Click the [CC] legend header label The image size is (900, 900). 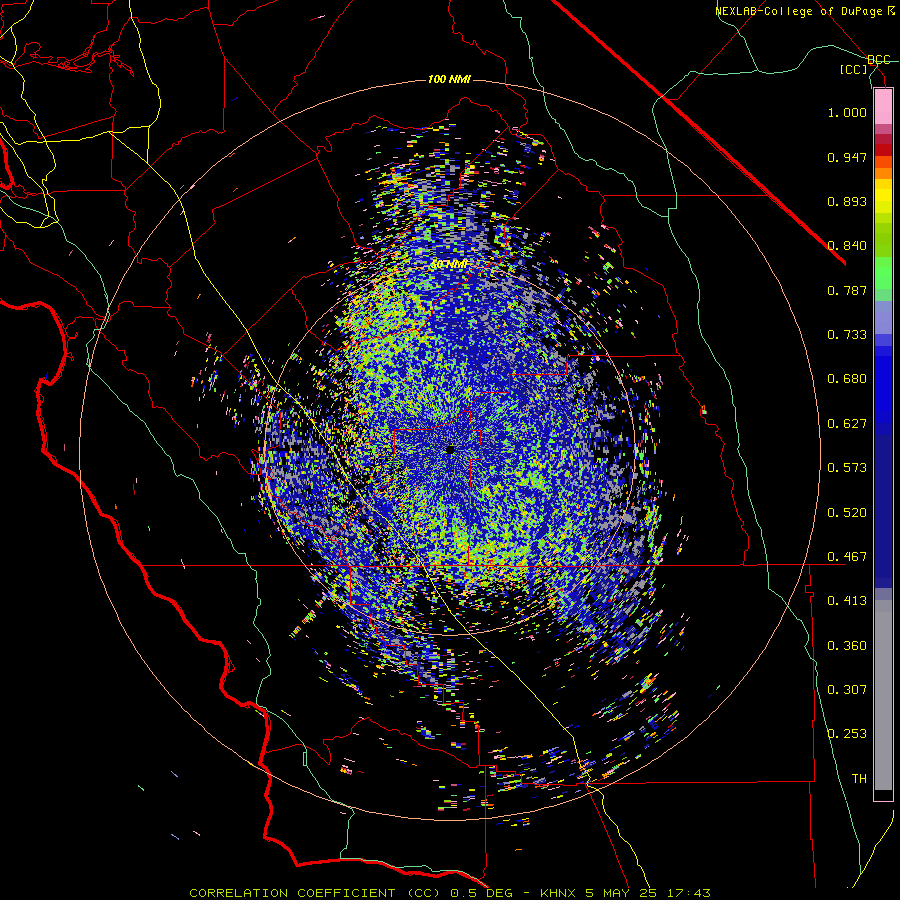point(854,69)
